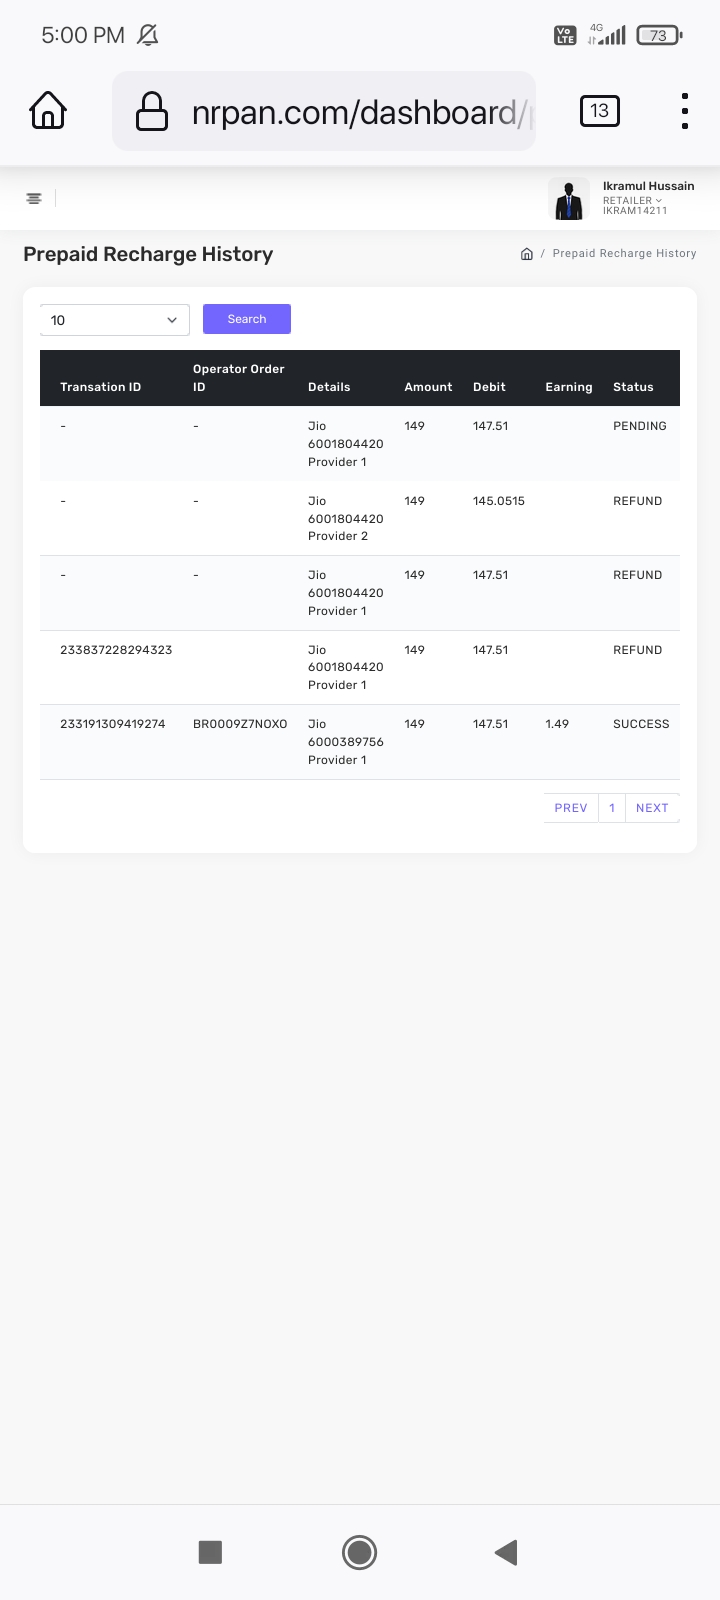Tap the profile avatar picture

[569, 199]
